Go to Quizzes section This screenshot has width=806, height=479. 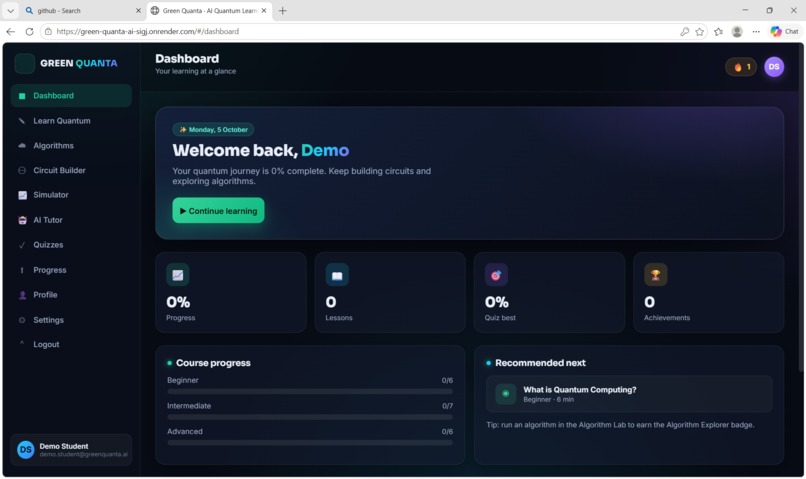point(71,245)
